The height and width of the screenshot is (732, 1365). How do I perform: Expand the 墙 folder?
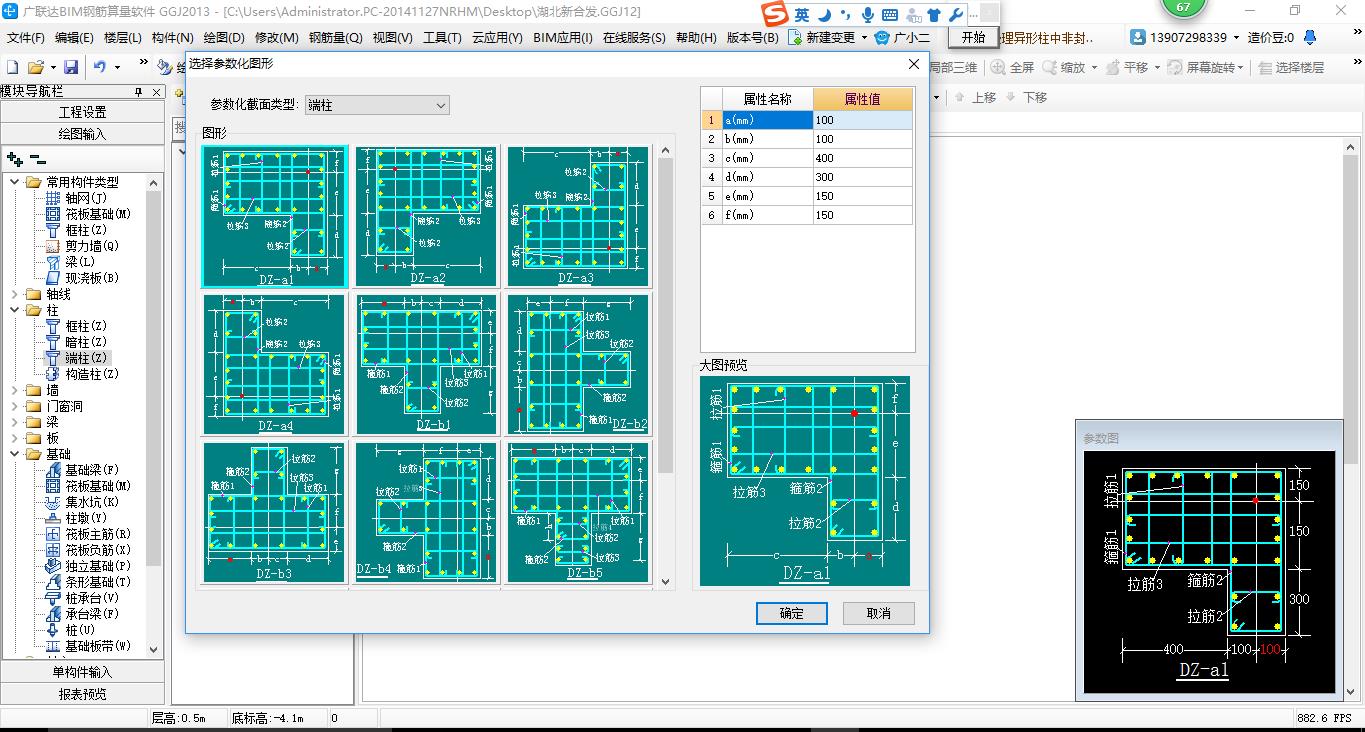click(14, 390)
